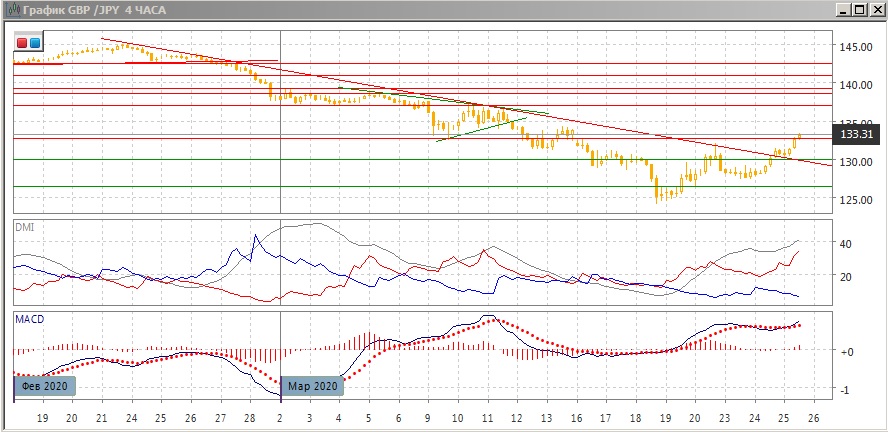Click the -1 level on MACD scale

coord(845,390)
